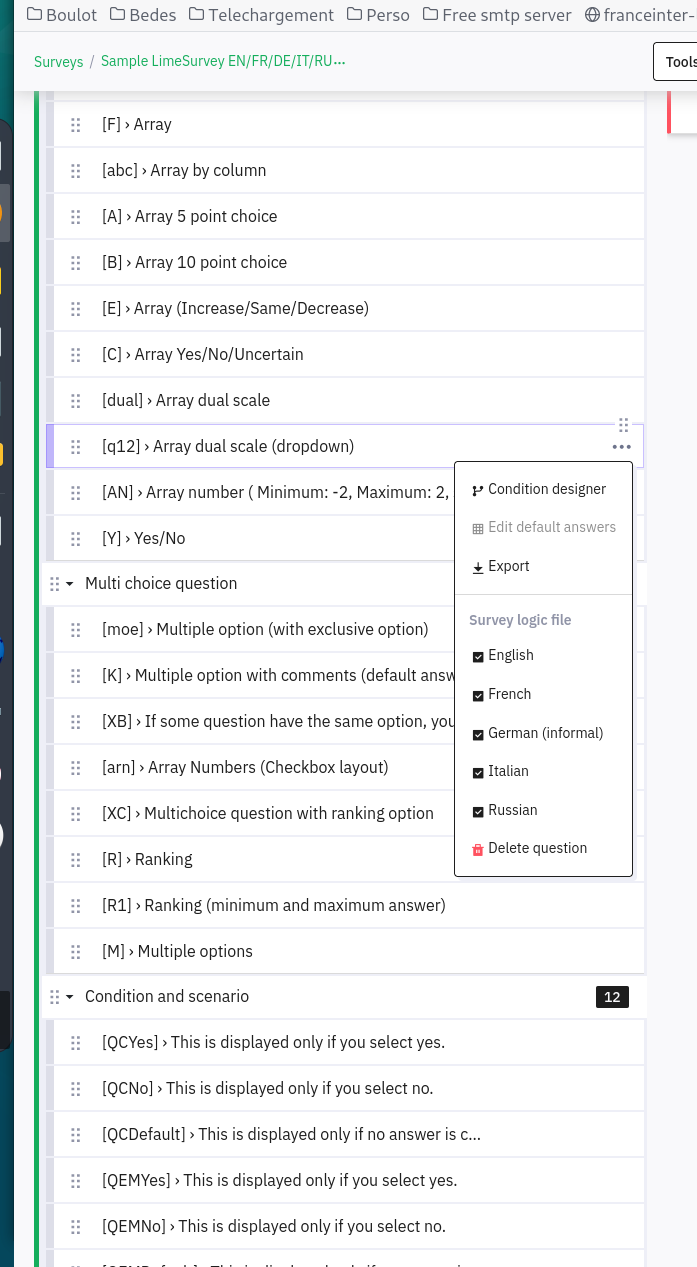Open [QCYes] question row

pos(273,1042)
